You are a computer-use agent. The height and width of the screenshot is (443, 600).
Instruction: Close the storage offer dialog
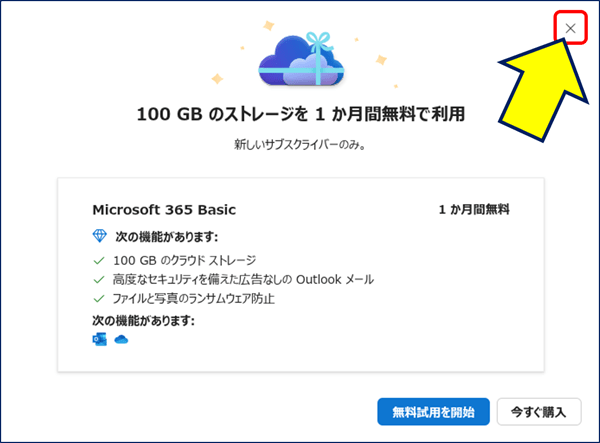tap(570, 28)
